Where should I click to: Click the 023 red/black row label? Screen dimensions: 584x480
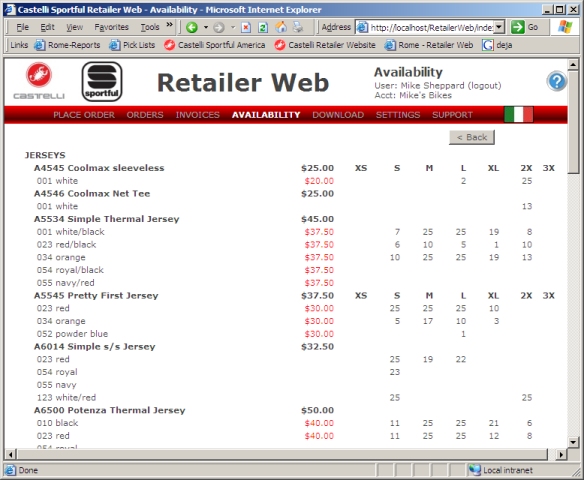(x=66, y=245)
